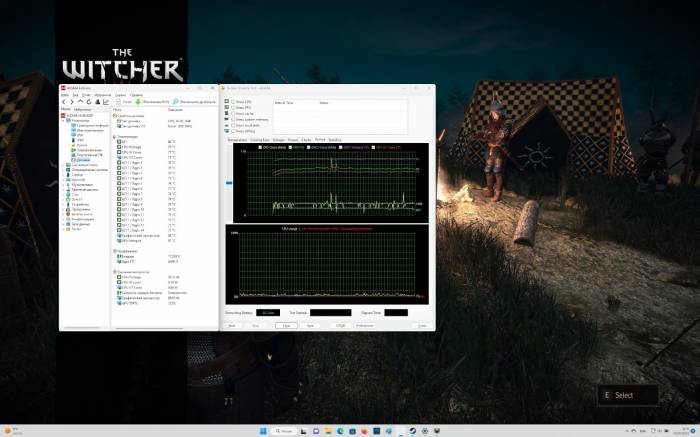700x437 pixels.
Task: Expand the Хранение данных tree node
Action: [x=63, y=190]
